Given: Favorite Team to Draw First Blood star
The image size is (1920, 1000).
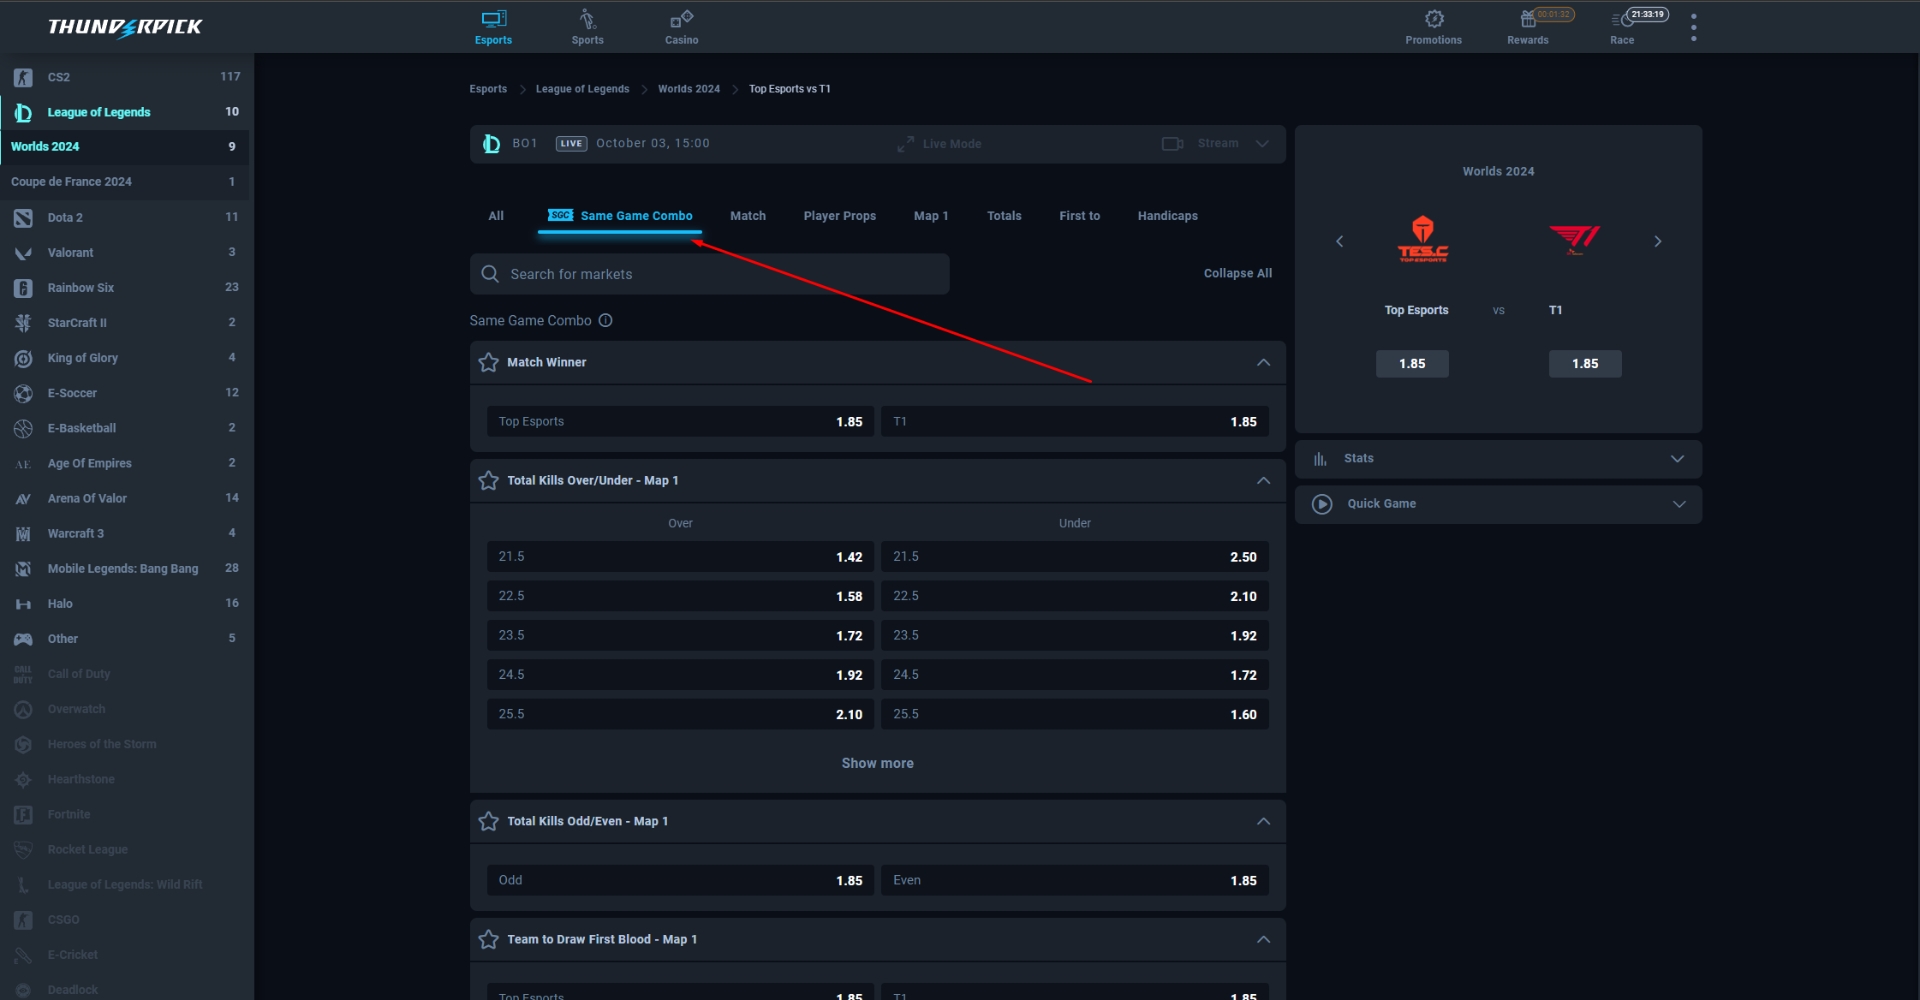Looking at the screenshot, I should 488,940.
